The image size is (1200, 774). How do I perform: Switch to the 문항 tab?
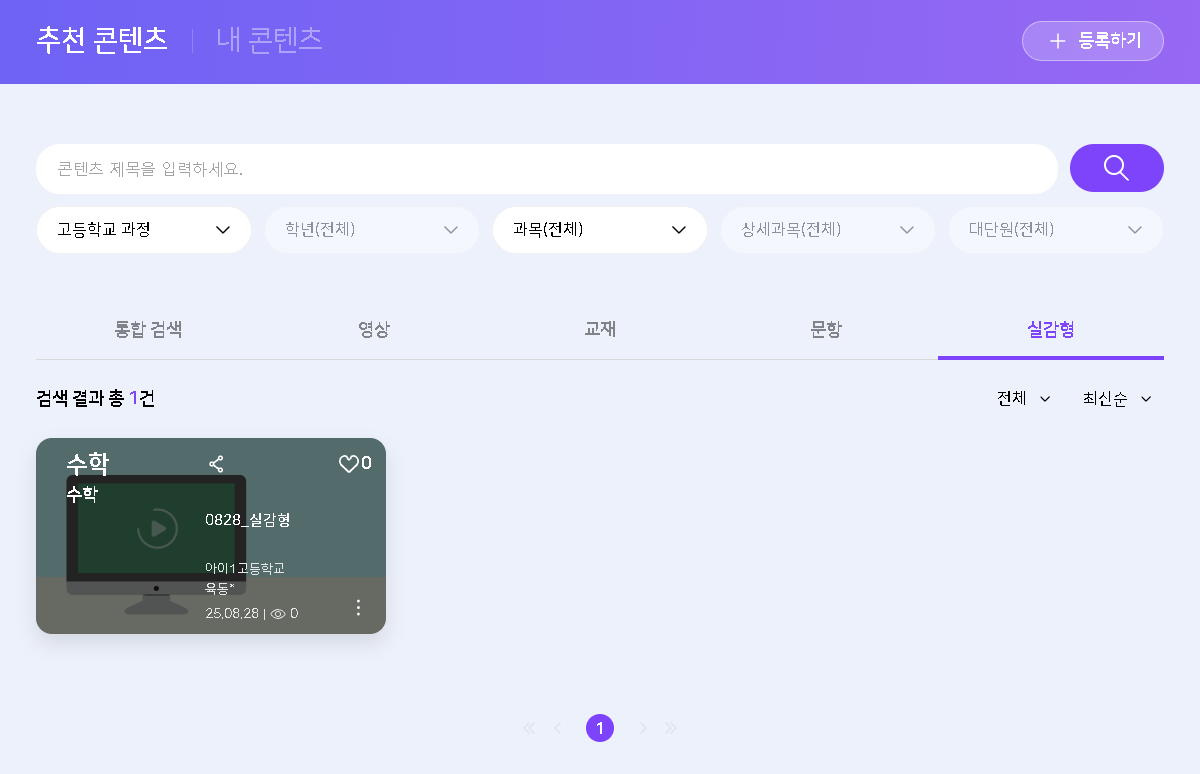[826, 329]
